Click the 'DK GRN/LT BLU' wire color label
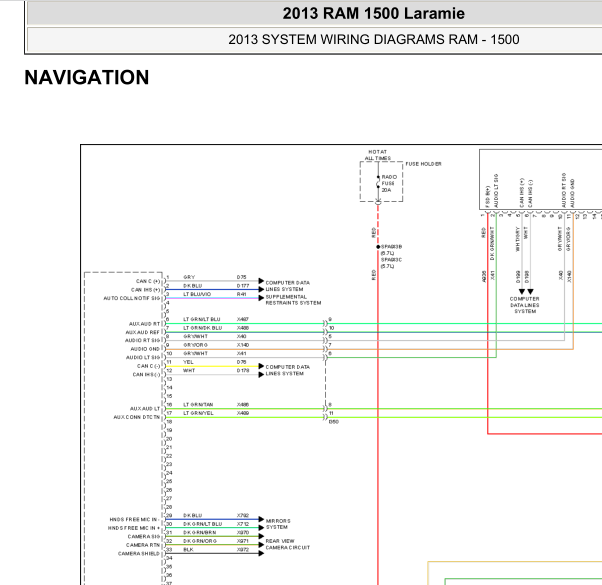This screenshot has height=585, width=602. tap(202, 524)
